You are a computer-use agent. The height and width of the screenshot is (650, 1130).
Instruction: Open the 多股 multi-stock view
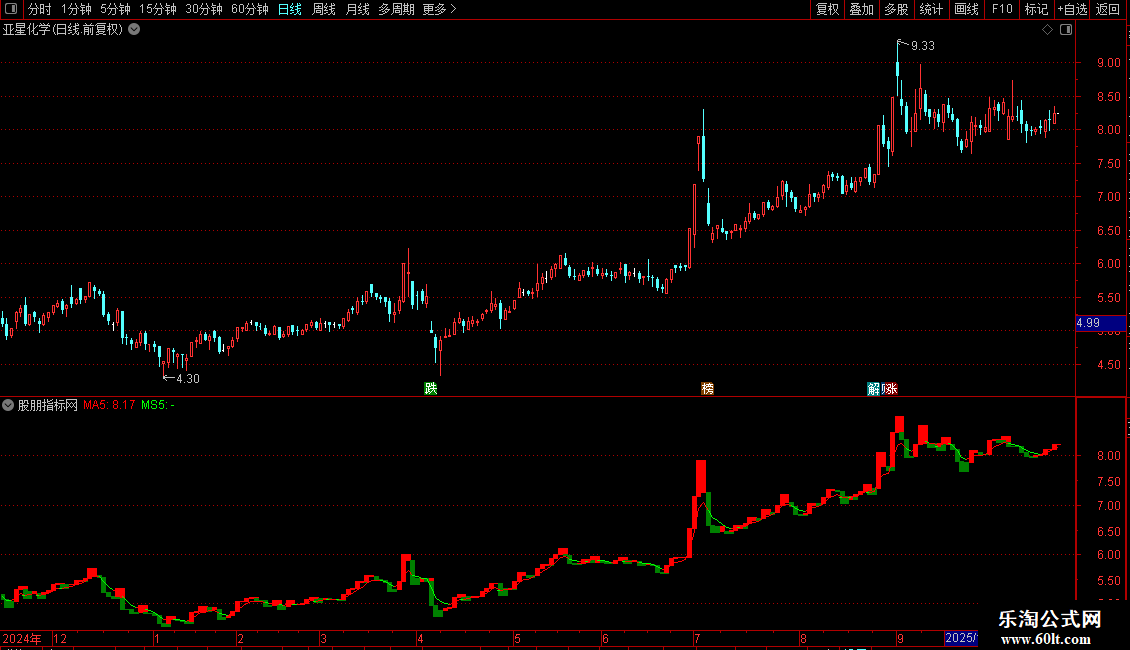point(896,9)
